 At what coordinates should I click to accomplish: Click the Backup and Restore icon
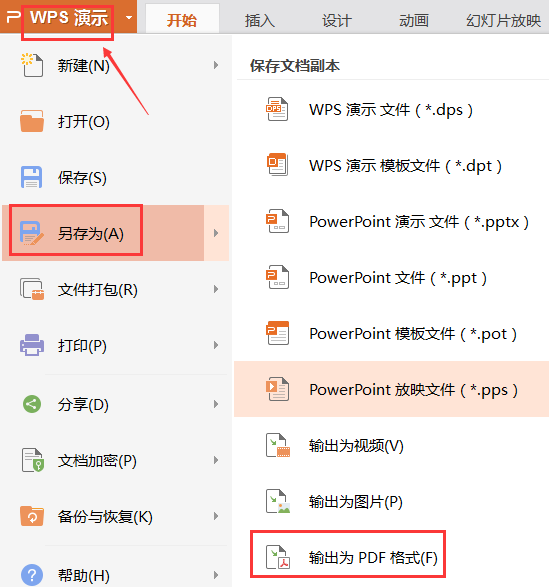(x=32, y=516)
